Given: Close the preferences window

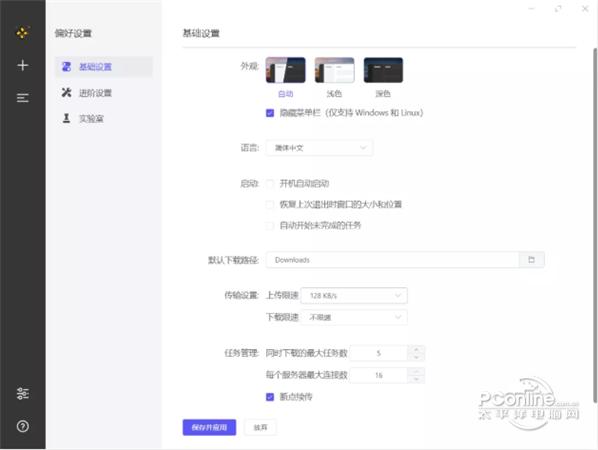Looking at the screenshot, I should pos(585,9).
